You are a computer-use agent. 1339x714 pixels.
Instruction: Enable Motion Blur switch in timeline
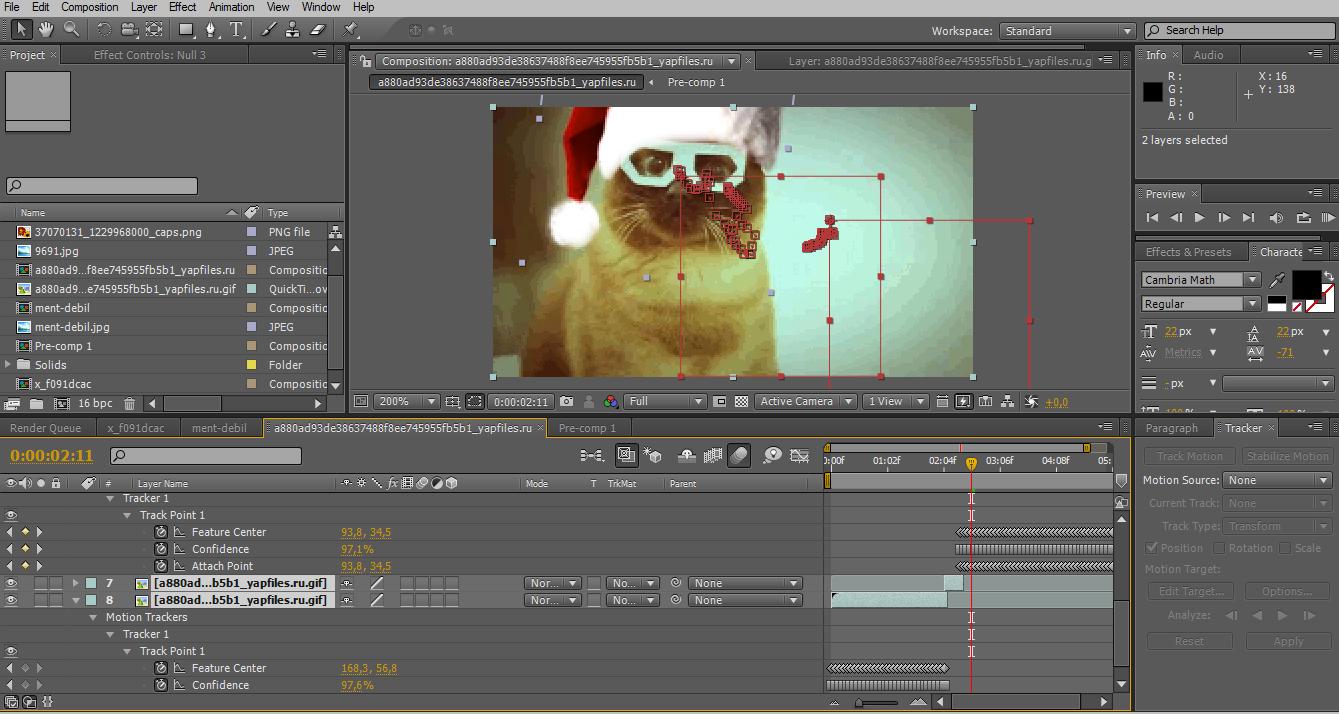[x=738, y=456]
